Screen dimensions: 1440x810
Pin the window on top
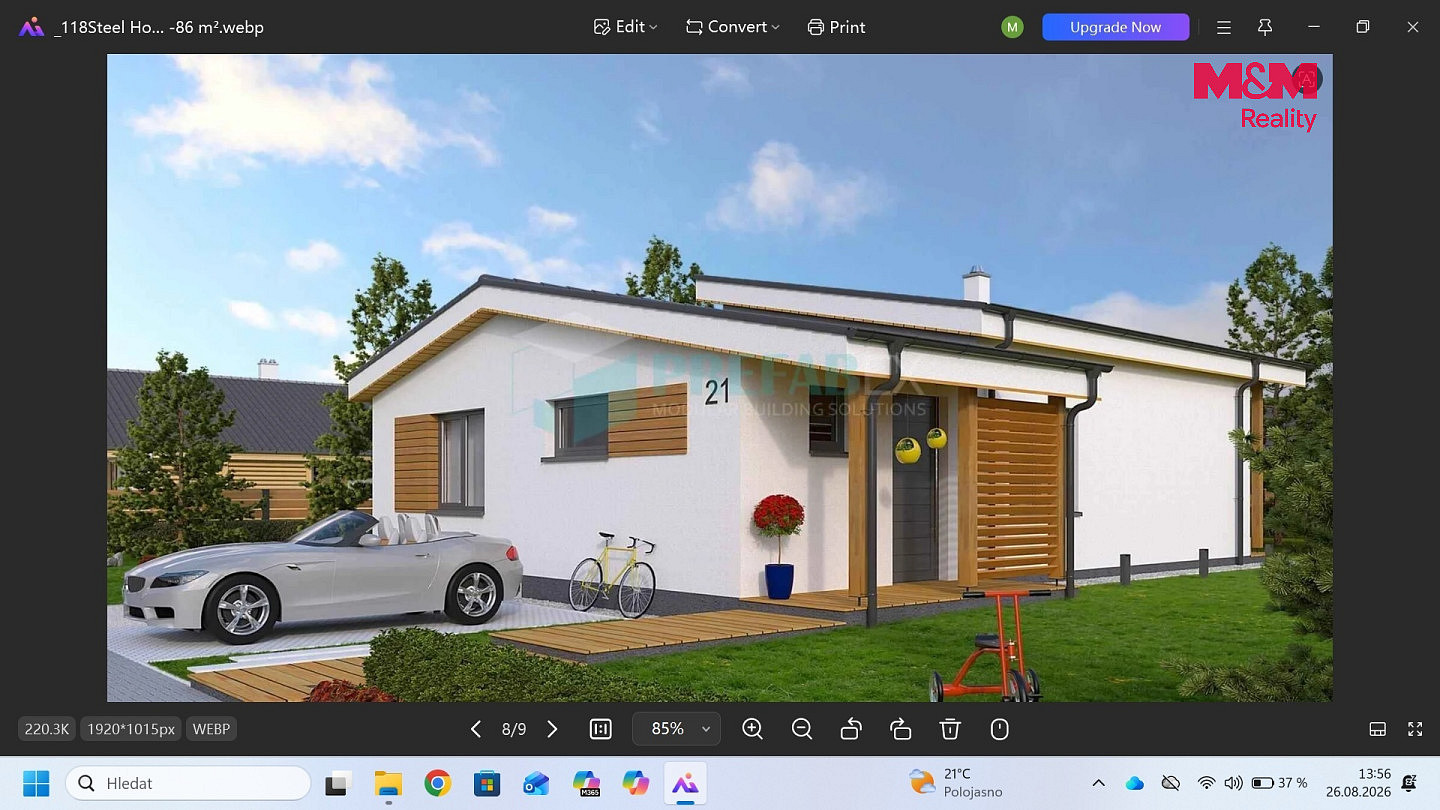(x=1265, y=27)
